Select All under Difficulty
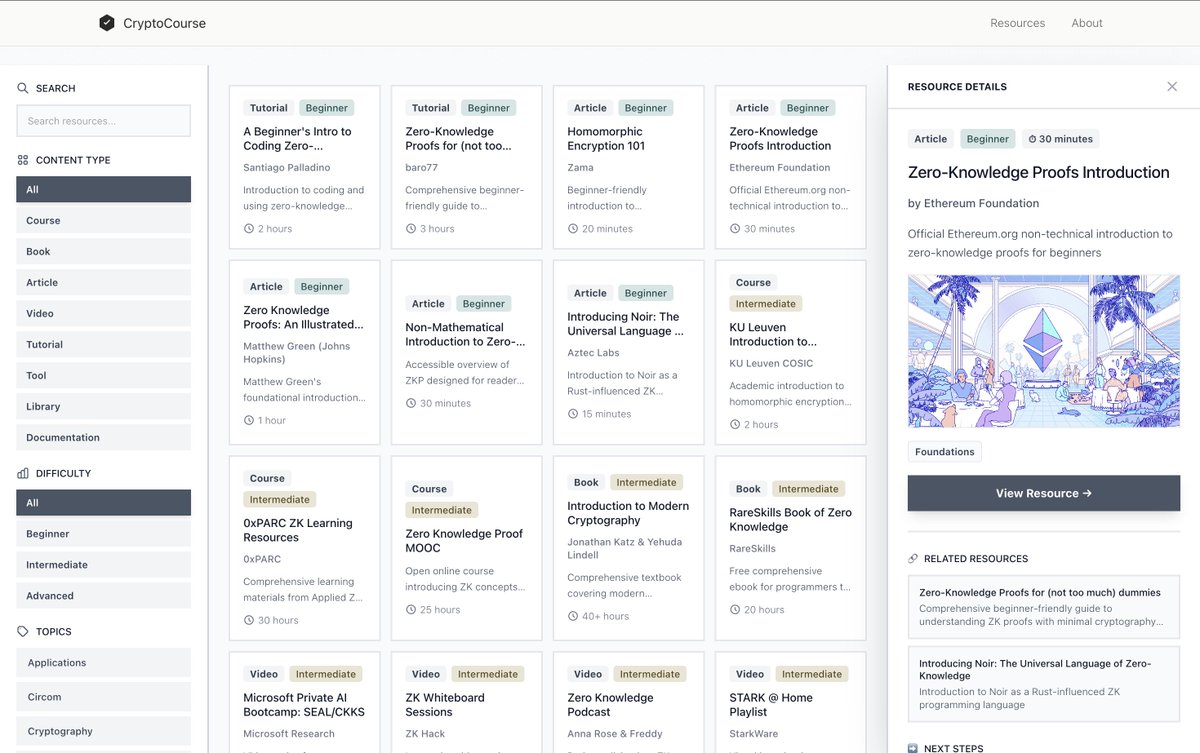 pyautogui.click(x=104, y=503)
